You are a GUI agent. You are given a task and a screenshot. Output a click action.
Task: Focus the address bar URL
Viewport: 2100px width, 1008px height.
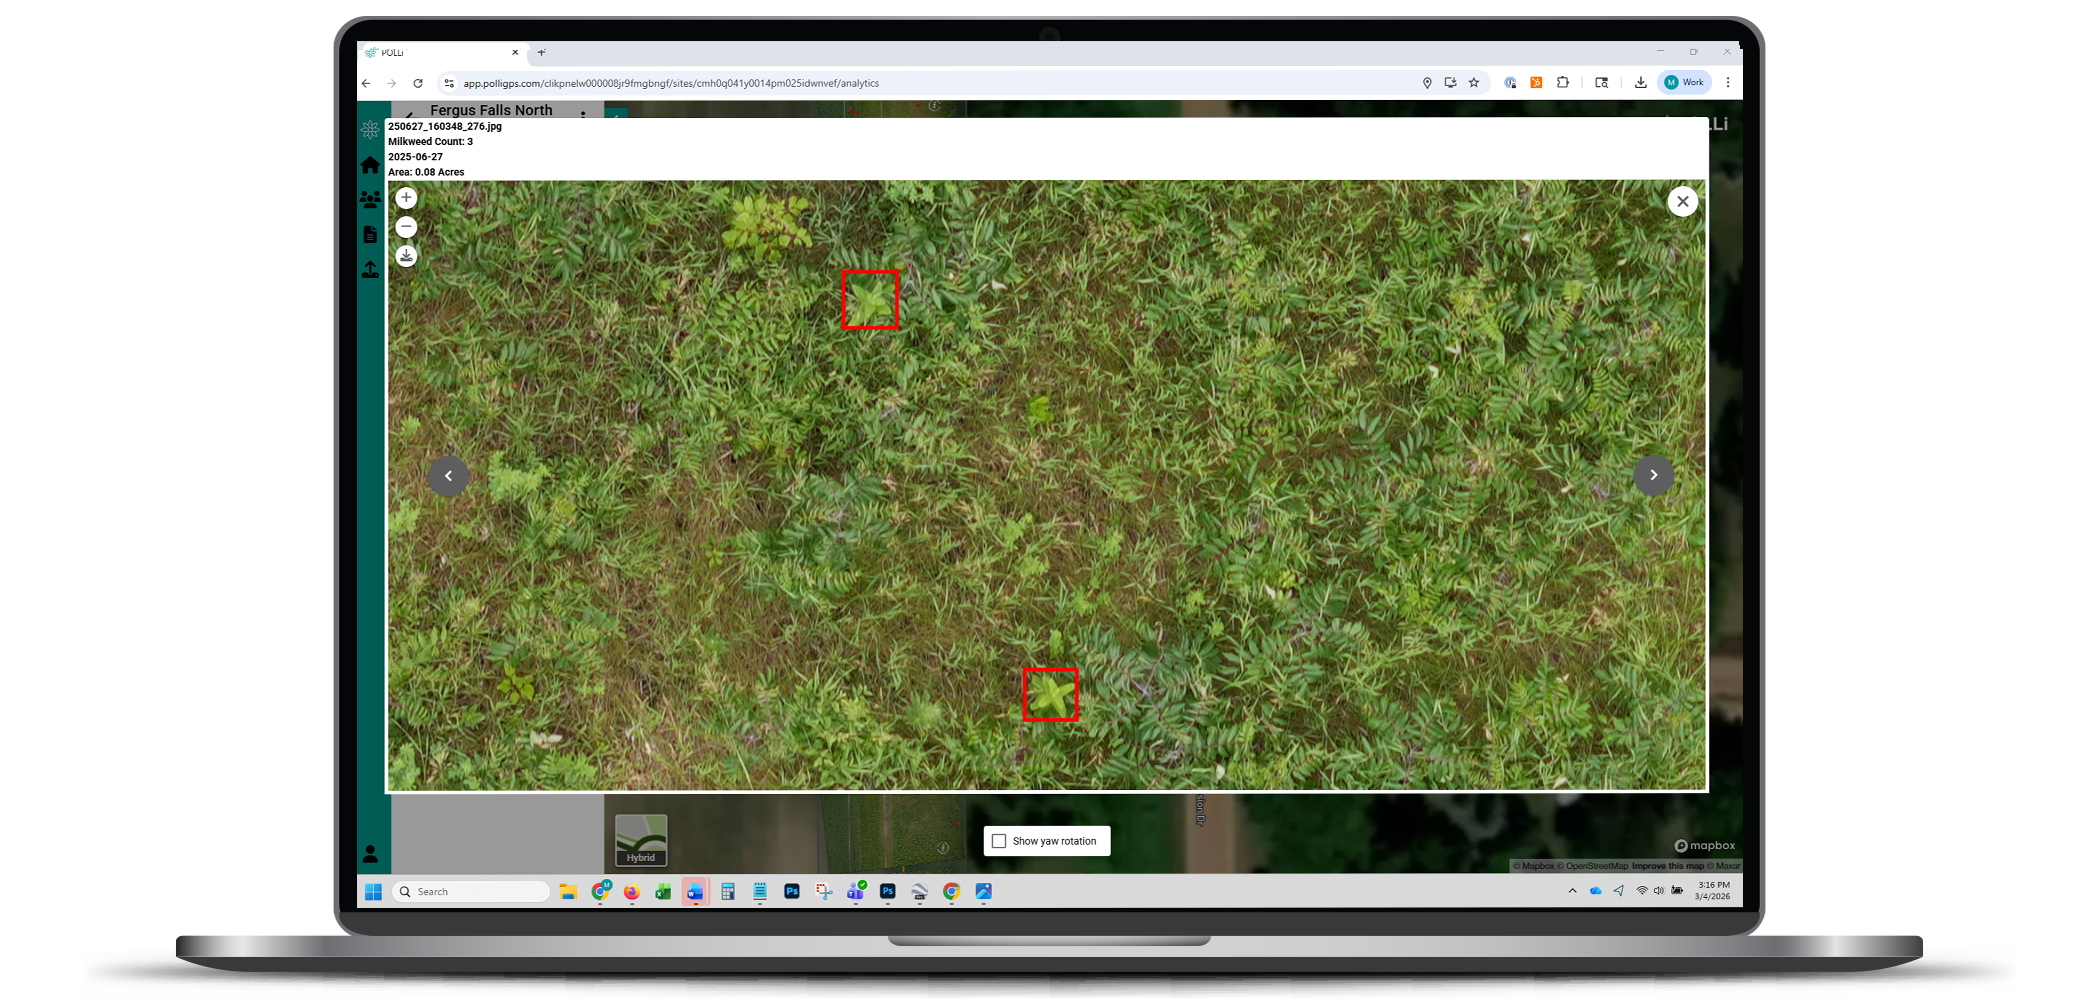point(671,83)
